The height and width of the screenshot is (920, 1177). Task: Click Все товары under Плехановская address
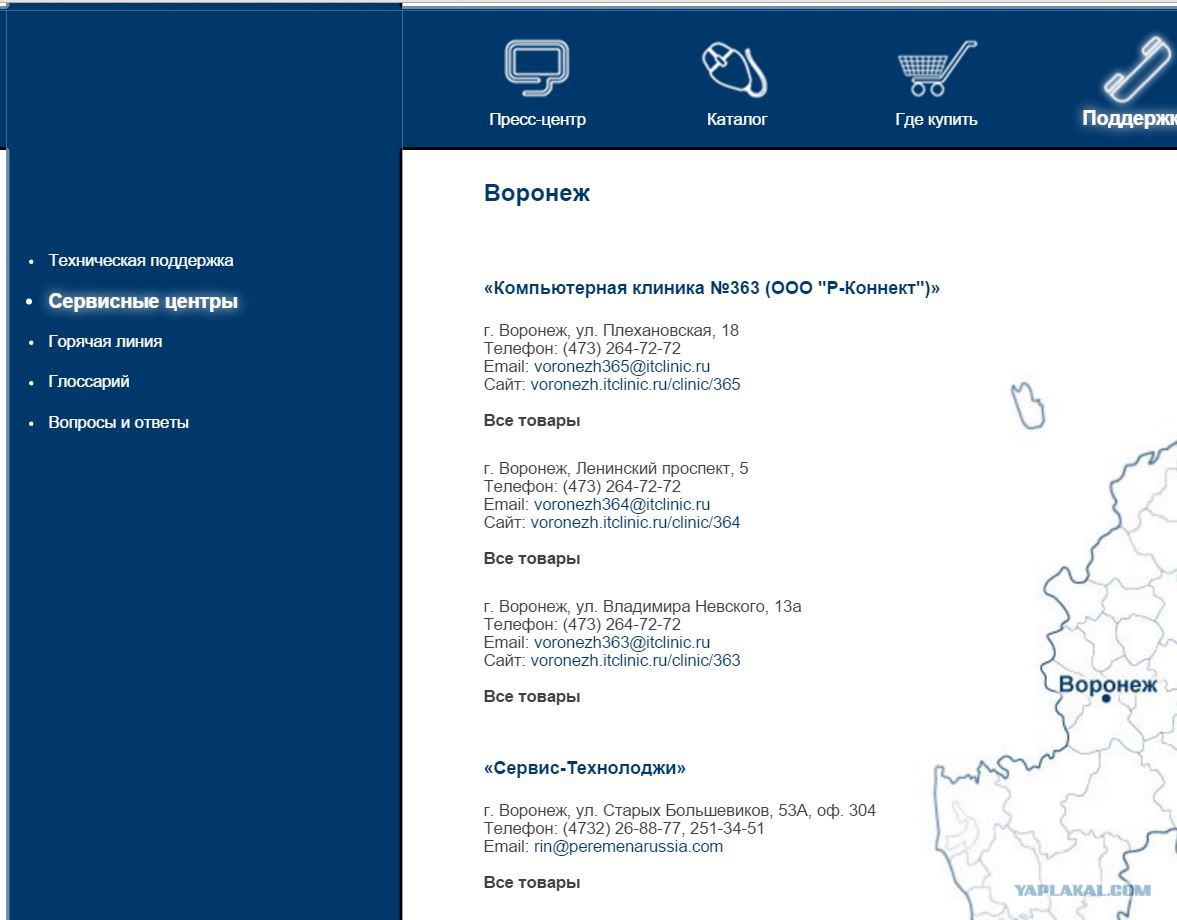coord(531,420)
